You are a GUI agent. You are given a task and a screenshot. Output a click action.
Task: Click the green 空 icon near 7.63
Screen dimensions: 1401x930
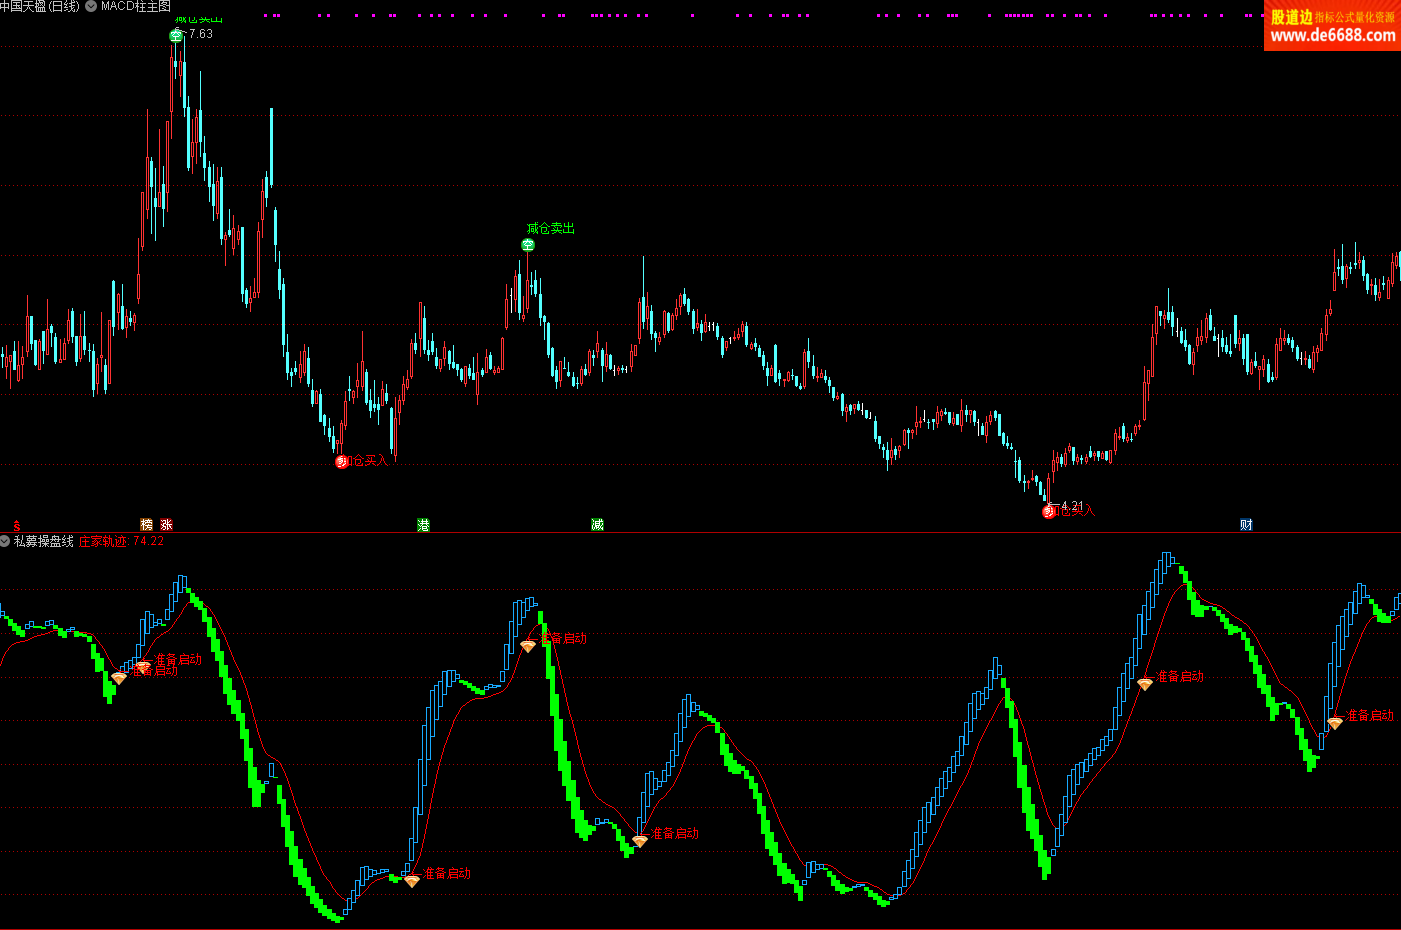tap(176, 35)
